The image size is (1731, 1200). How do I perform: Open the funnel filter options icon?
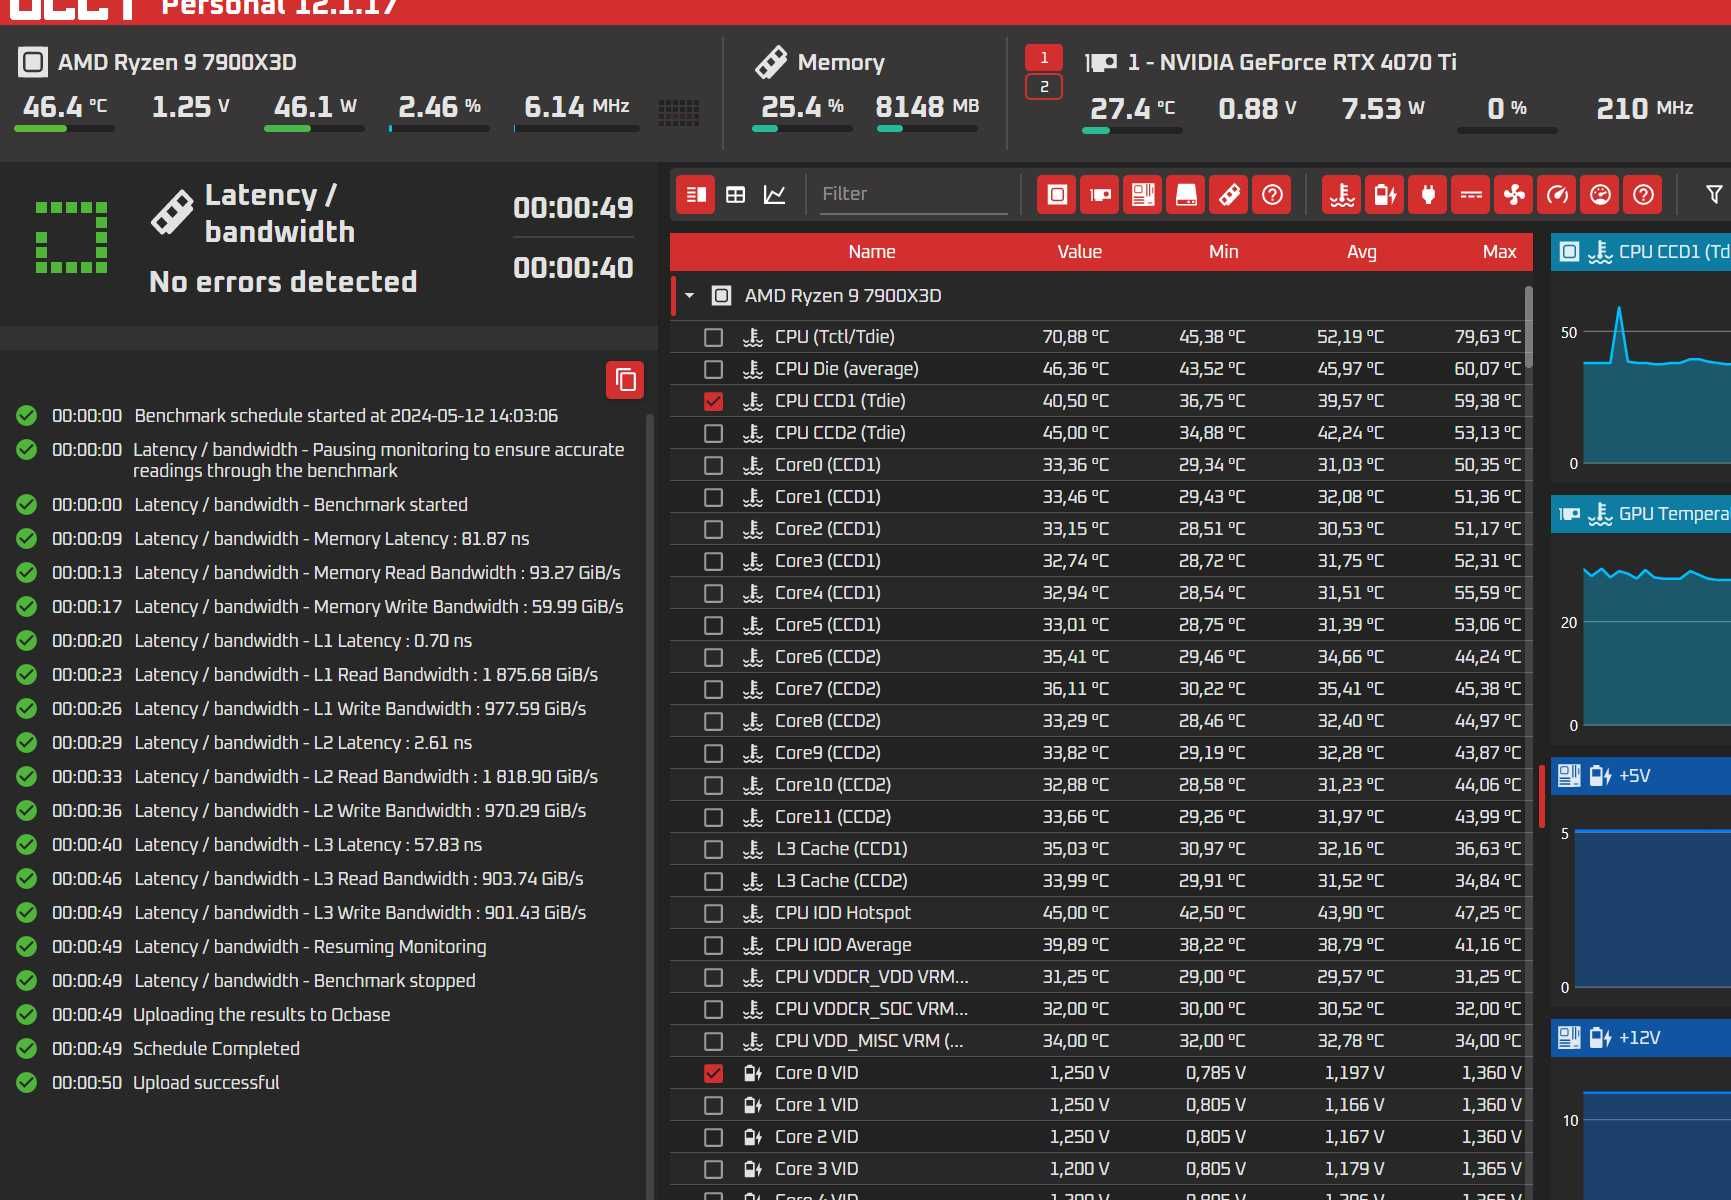coord(1713,194)
